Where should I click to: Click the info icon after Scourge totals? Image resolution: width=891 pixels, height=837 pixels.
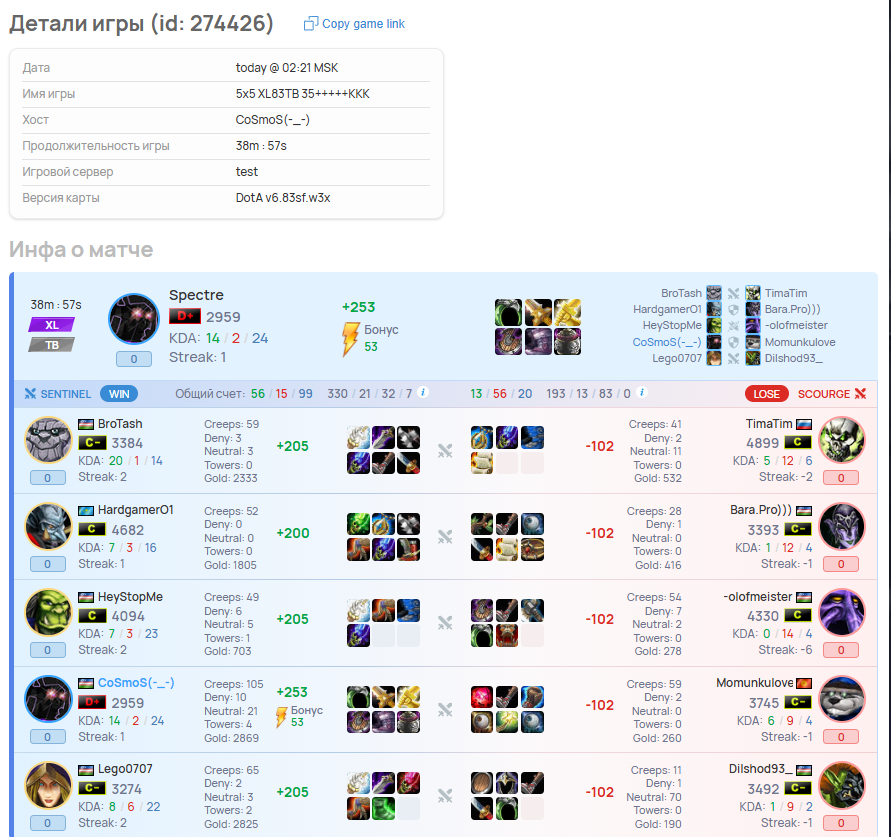642,392
